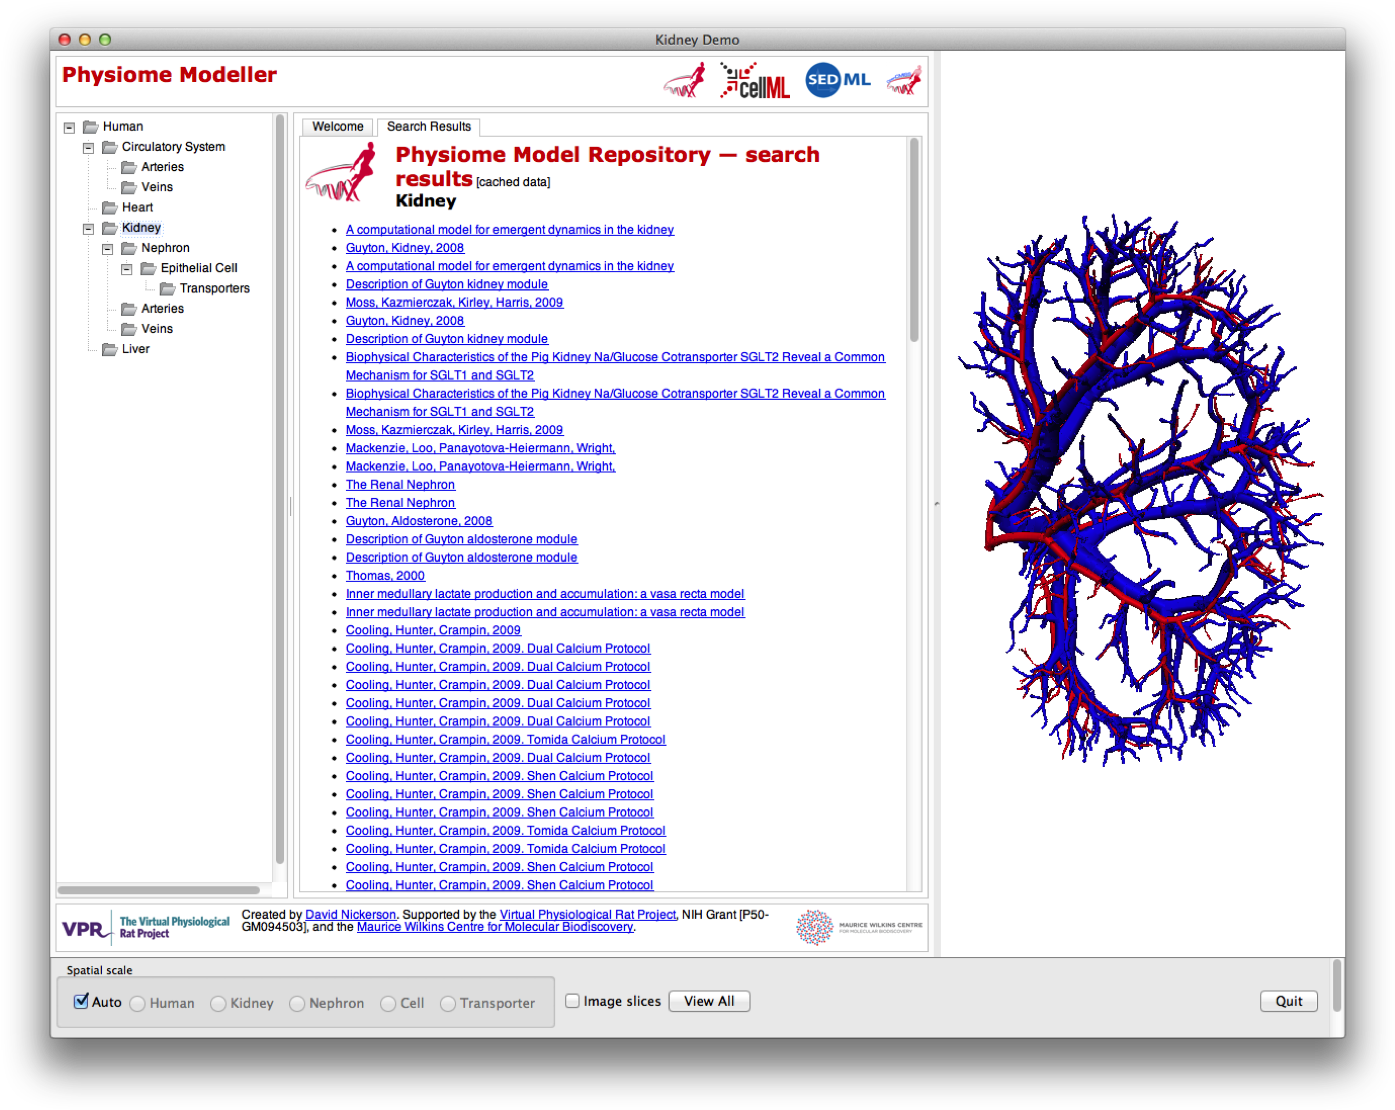Image resolution: width=1395 pixels, height=1110 pixels.
Task: Open the SED-ML logo link
Action: (837, 80)
